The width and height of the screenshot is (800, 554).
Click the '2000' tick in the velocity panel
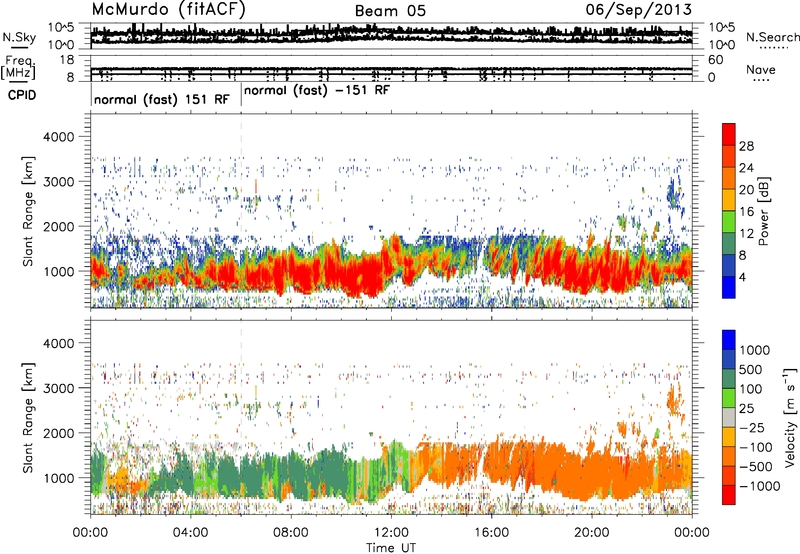tap(59, 433)
